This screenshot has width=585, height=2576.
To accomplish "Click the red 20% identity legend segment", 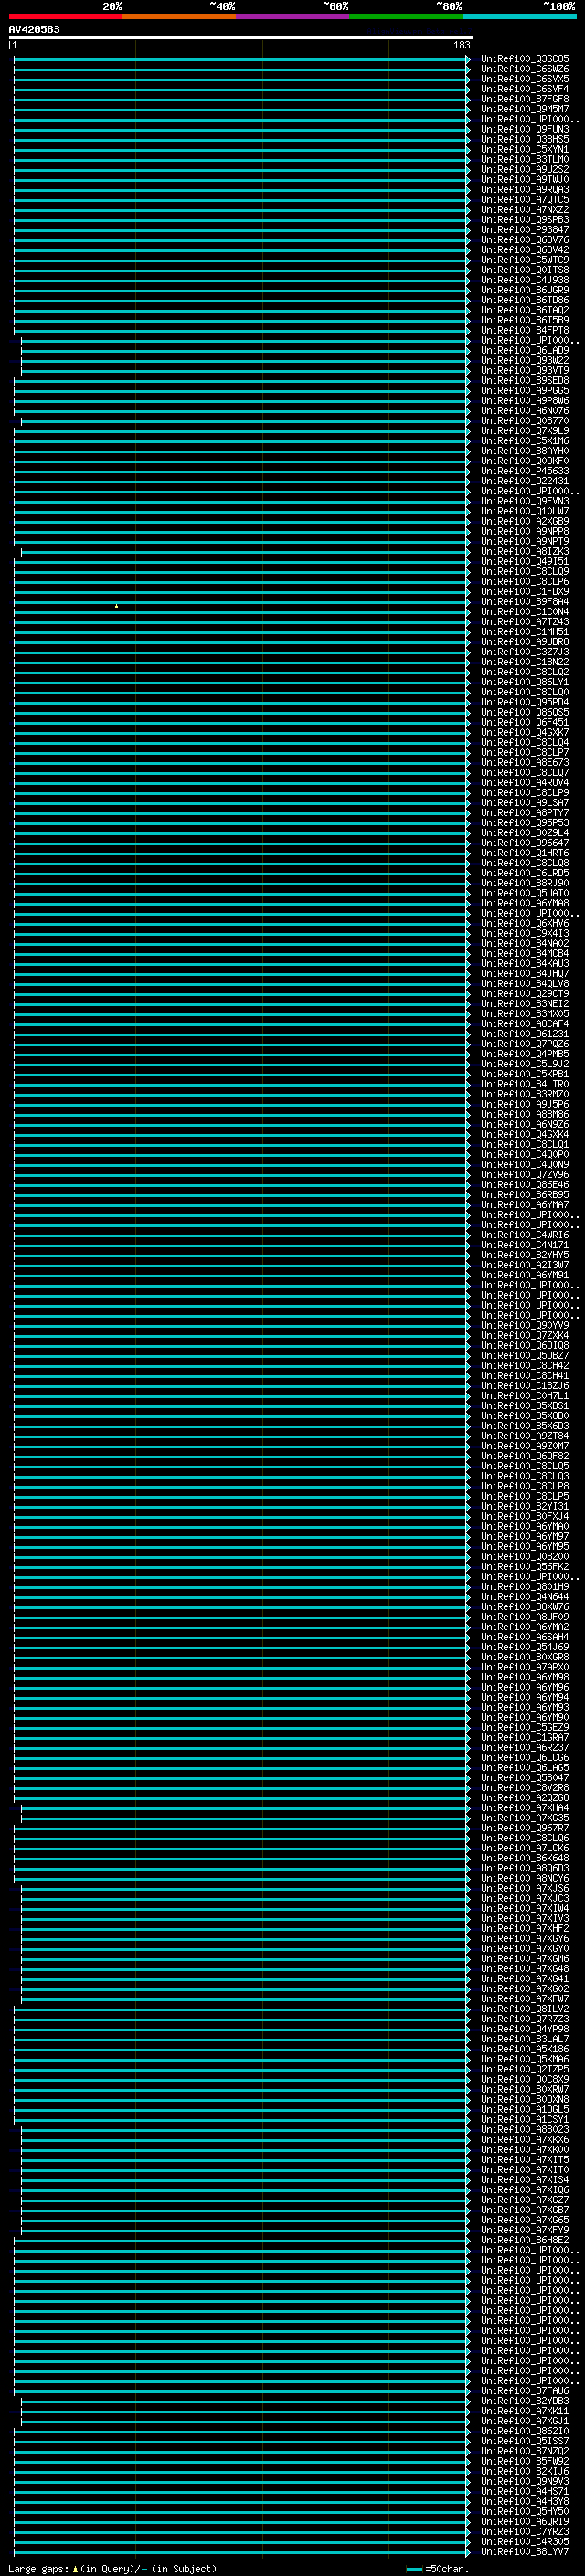I will (x=65, y=16).
